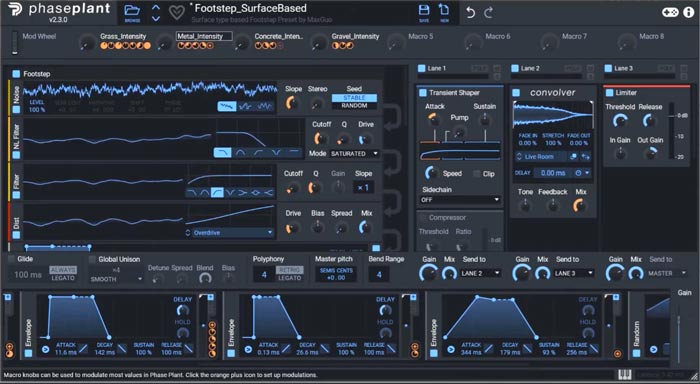Image resolution: width=700 pixels, height=384 pixels.
Task: Click the Polyphony RETRIG button
Action: click(x=289, y=270)
